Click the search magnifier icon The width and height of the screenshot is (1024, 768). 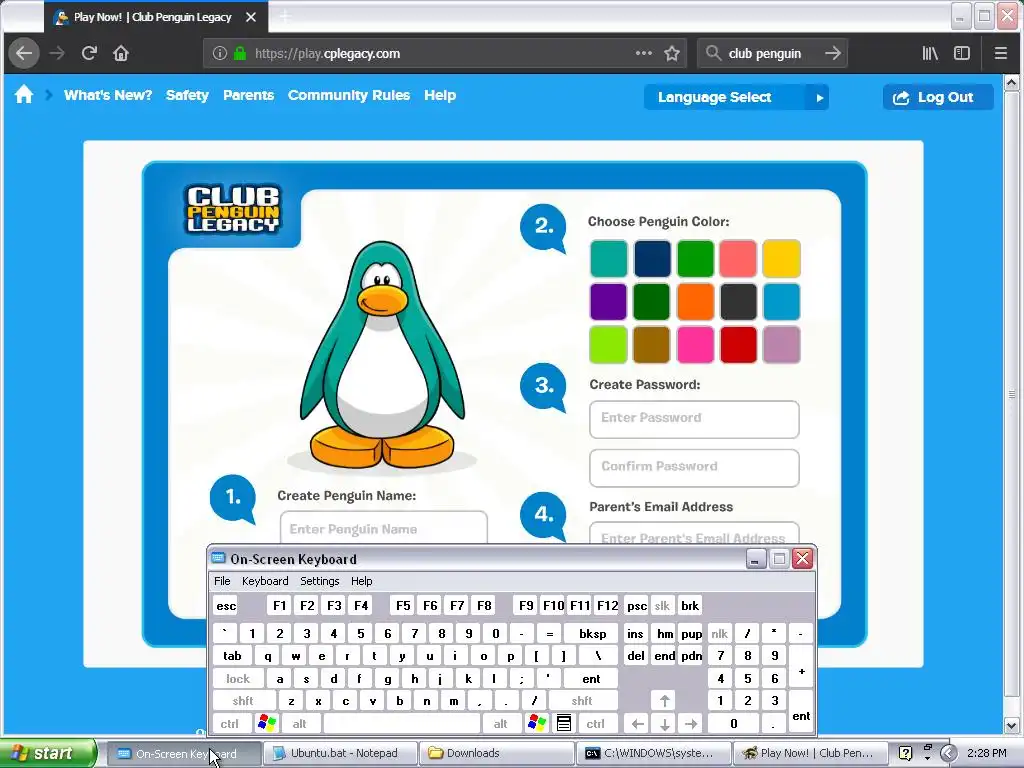(x=713, y=53)
